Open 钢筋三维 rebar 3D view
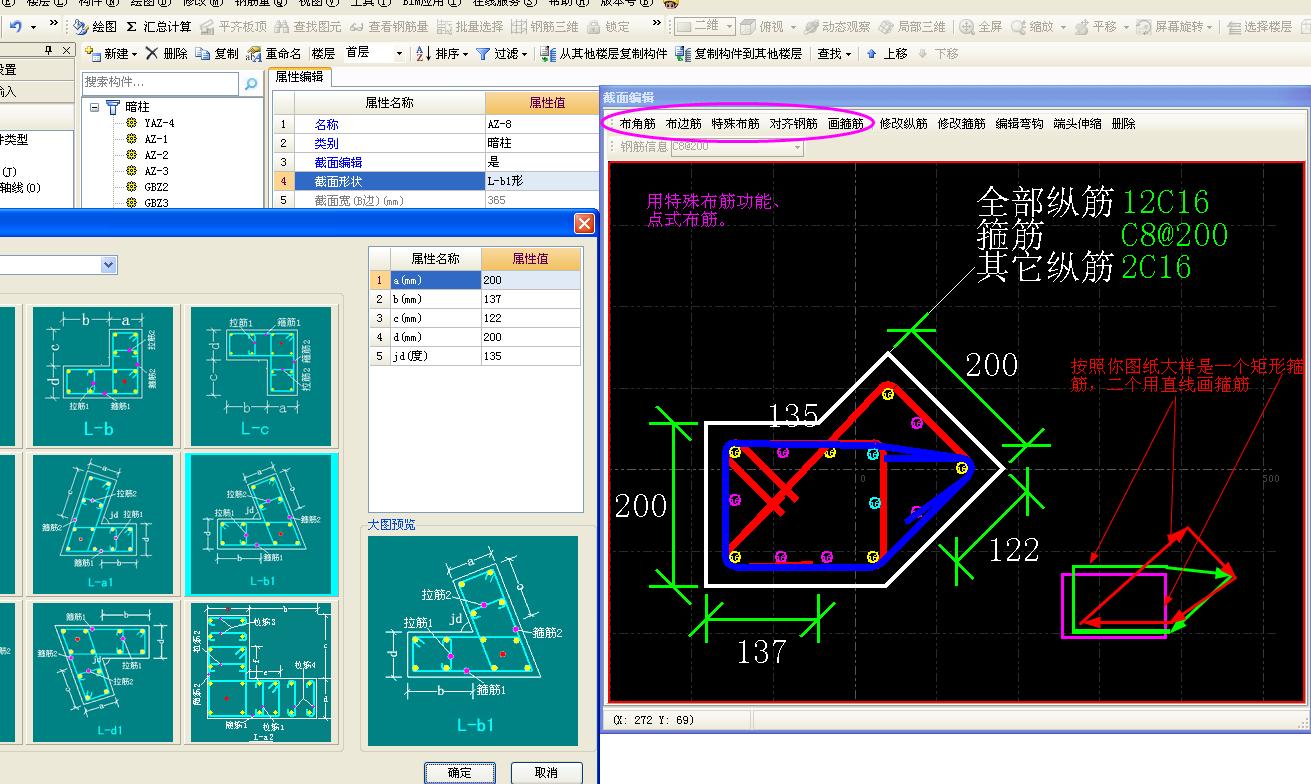This screenshot has height=784, width=1311. [x=545, y=27]
